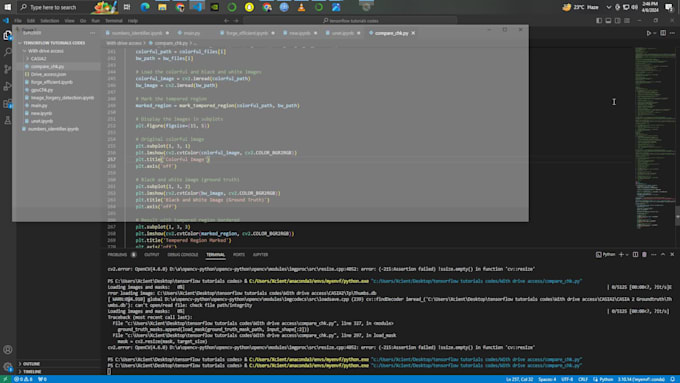Open the Testing flask icon view
This screenshot has width=680, height=383.
tap(7, 121)
